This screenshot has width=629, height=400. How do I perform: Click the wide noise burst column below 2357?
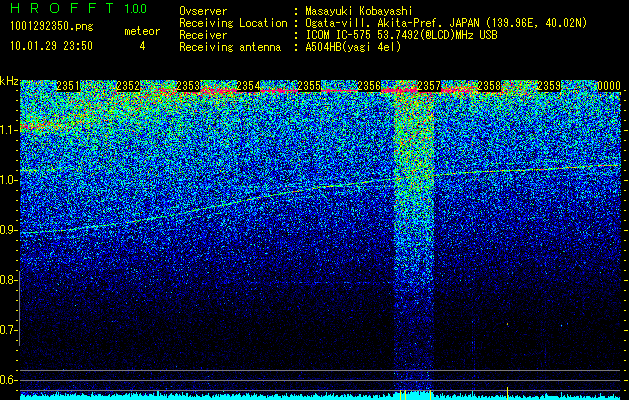point(414,241)
